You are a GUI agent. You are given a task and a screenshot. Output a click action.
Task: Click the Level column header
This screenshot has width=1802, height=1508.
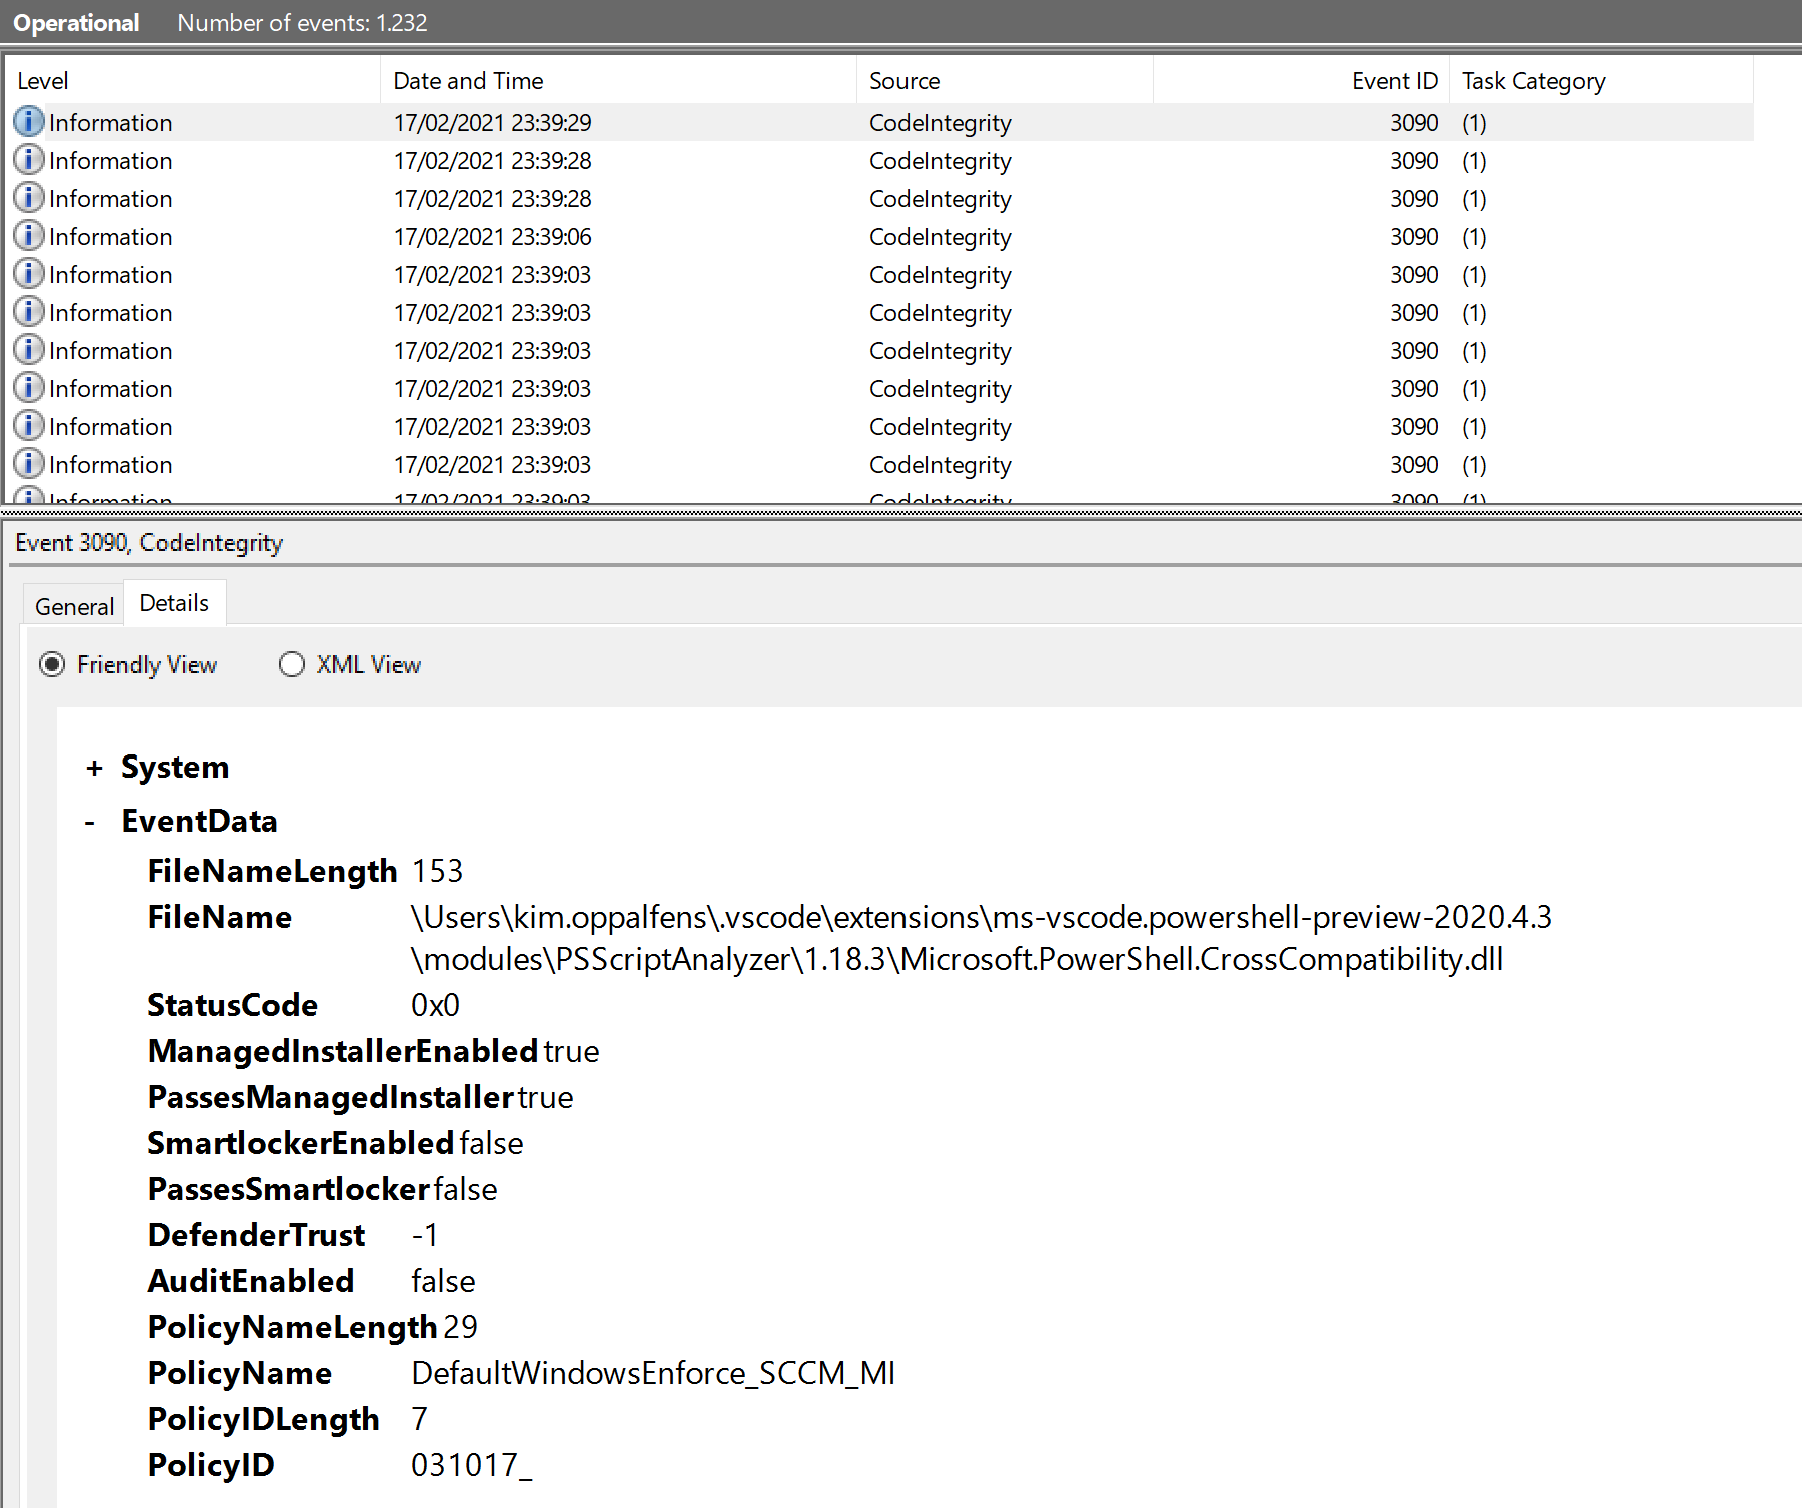(43, 80)
